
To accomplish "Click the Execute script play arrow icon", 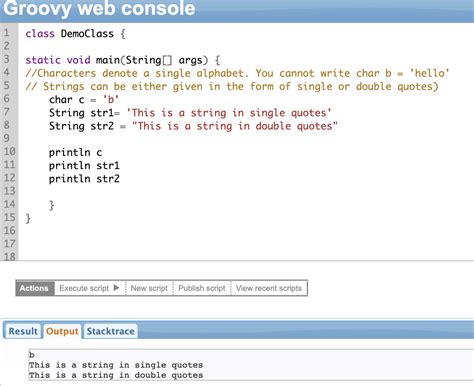I will coord(116,288).
